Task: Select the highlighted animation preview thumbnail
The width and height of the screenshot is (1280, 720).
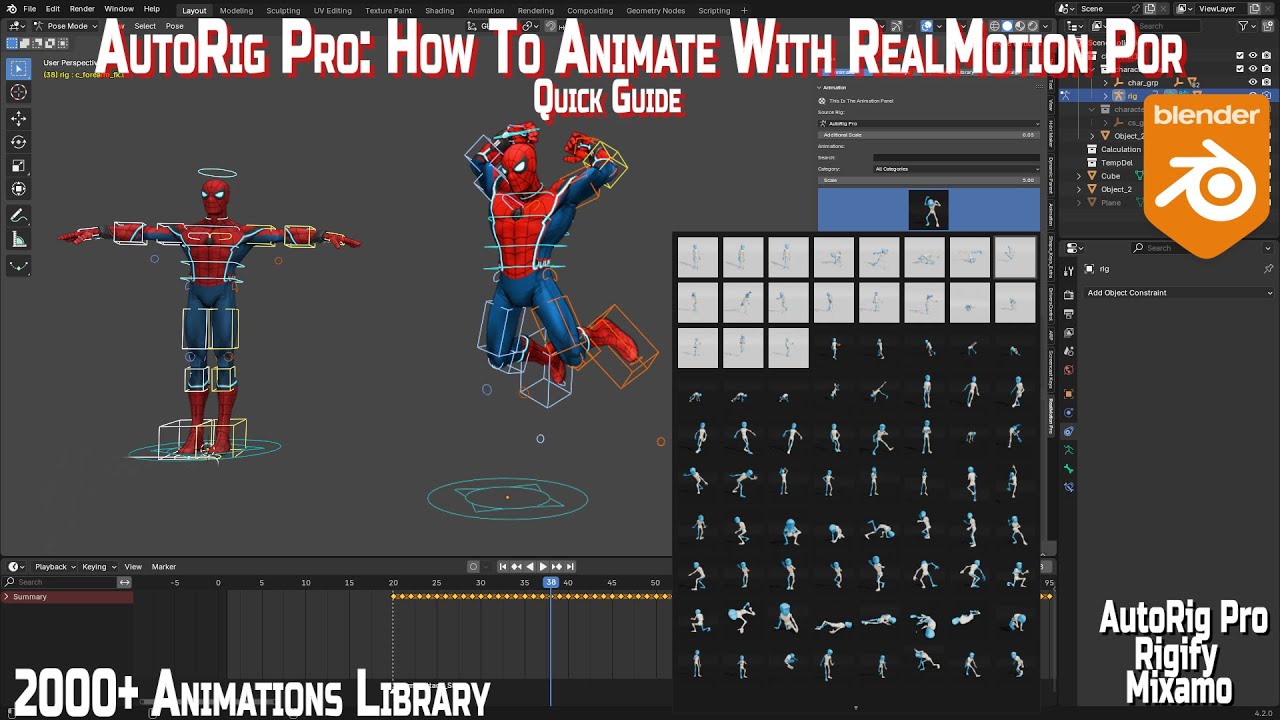Action: point(929,210)
